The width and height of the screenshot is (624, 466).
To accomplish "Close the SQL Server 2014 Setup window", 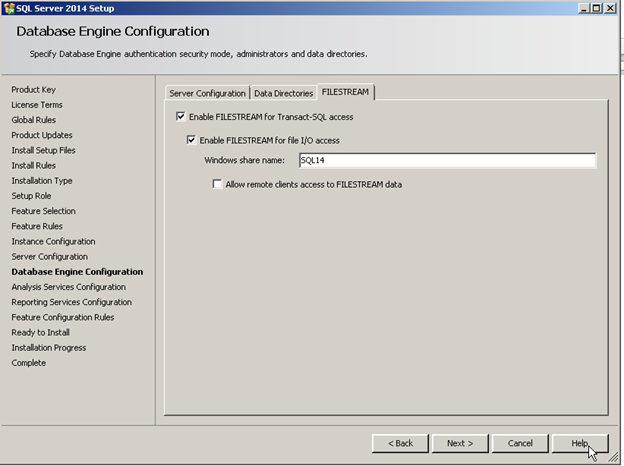I will point(610,8).
